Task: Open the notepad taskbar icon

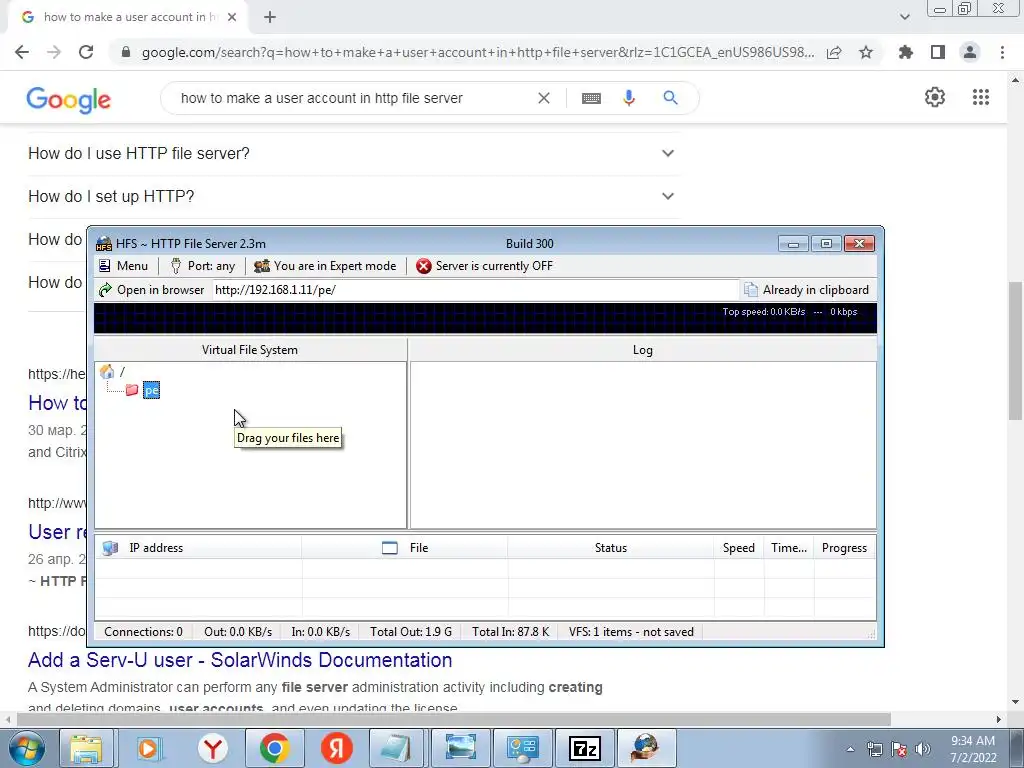Action: pyautogui.click(x=396, y=748)
